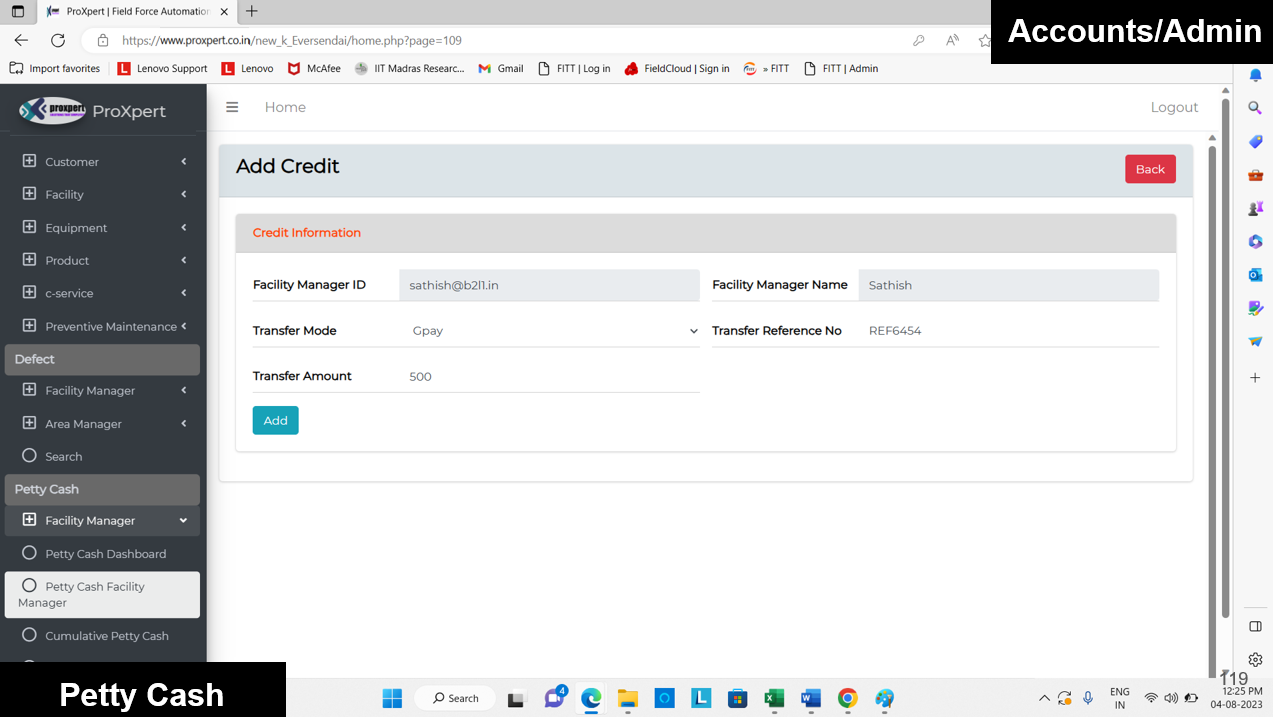The width and height of the screenshot is (1273, 717).
Task: Click the browser page refresh icon
Action: click(58, 40)
